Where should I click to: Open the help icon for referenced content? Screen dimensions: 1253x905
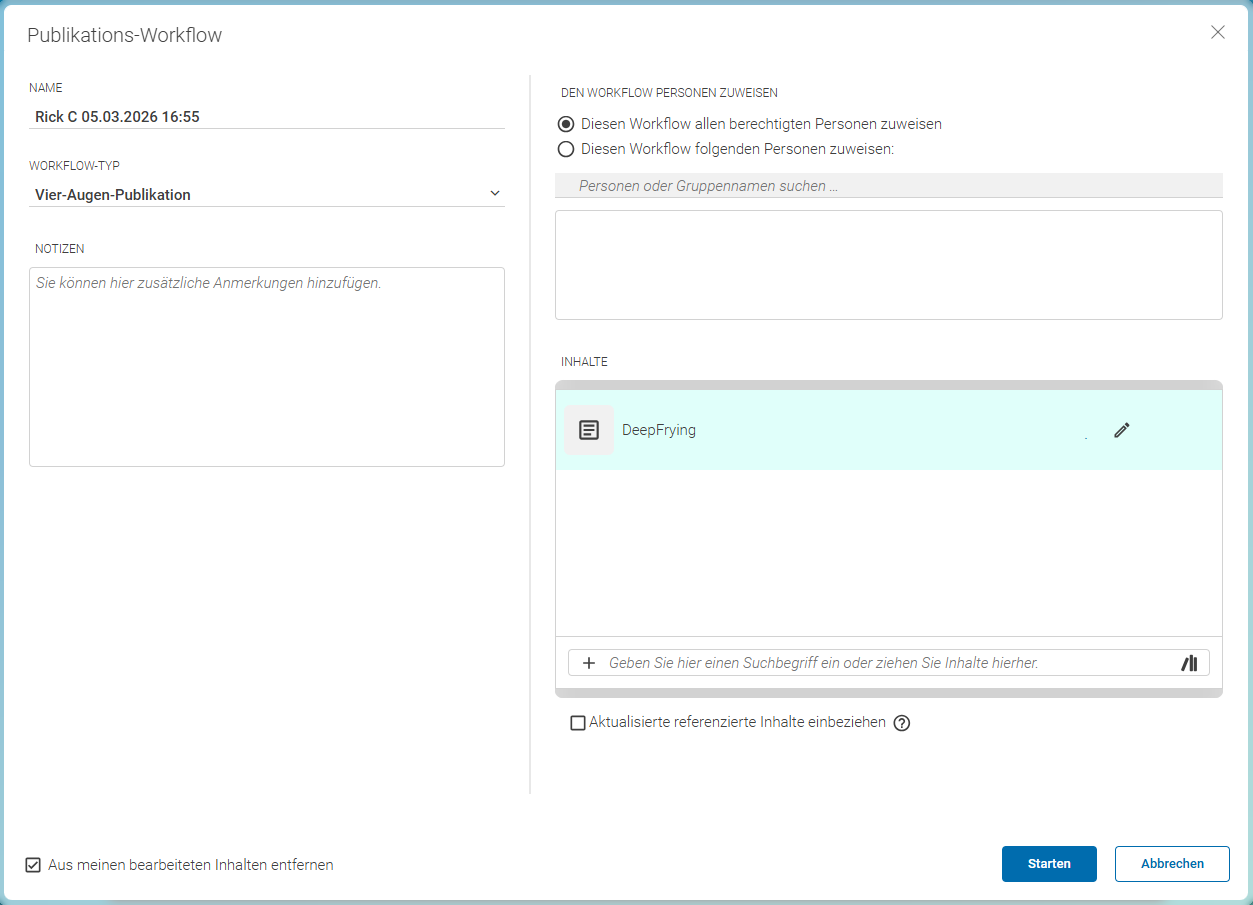[x=902, y=723]
